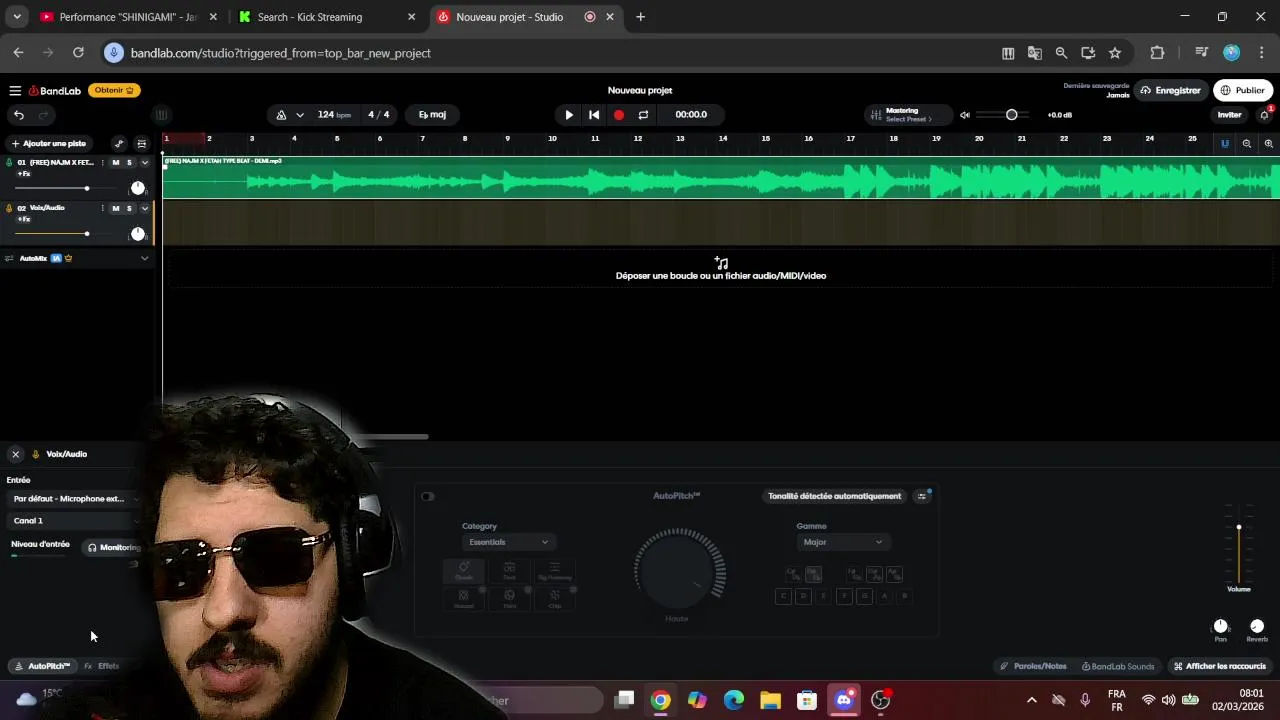Enable the AutoPitch power switch

tap(428, 496)
